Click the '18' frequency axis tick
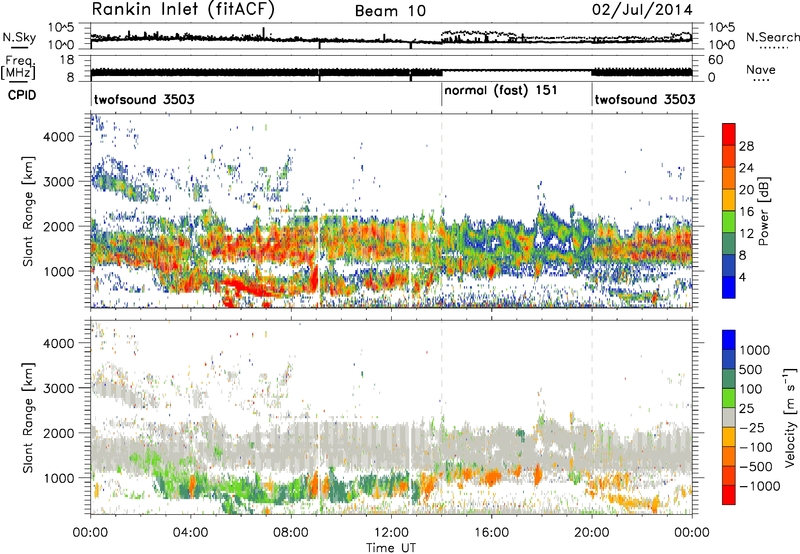Image resolution: width=800 pixels, height=554 pixels. (x=67, y=60)
